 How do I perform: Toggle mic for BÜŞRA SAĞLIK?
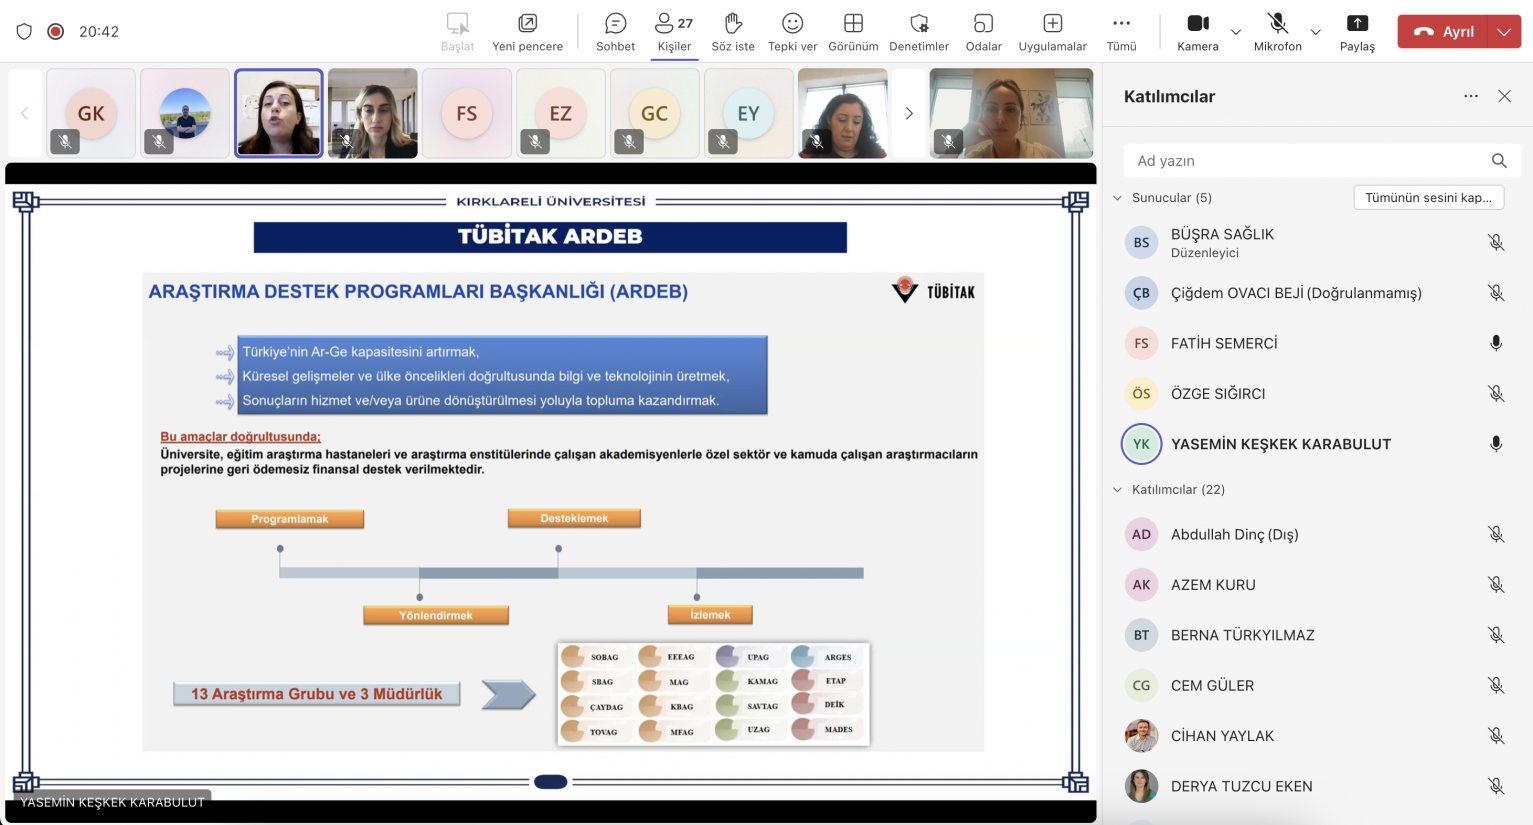(x=1495, y=243)
